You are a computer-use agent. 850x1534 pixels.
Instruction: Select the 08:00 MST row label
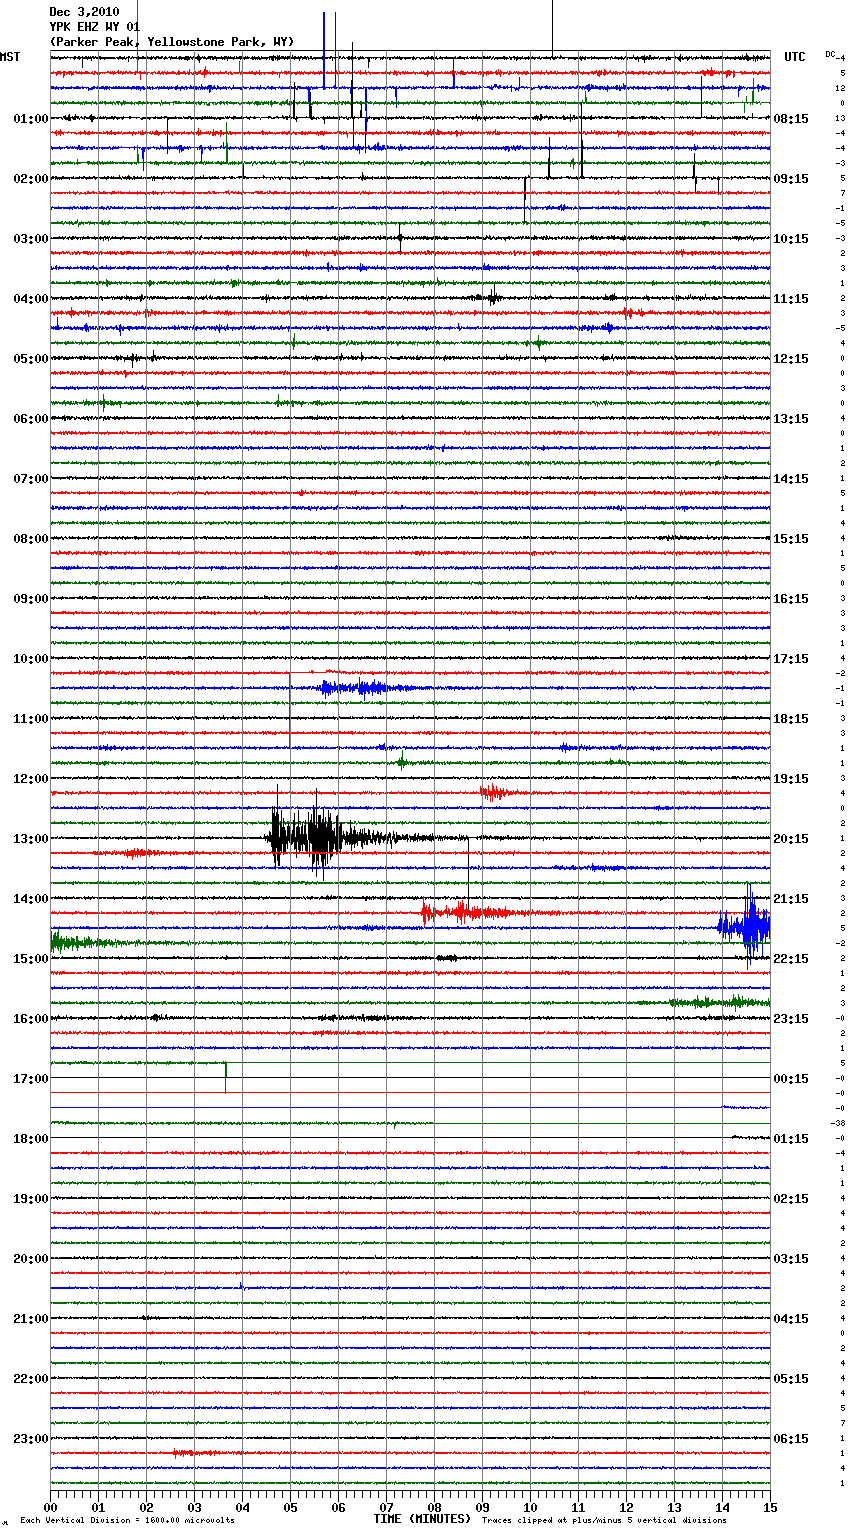pos(31,539)
